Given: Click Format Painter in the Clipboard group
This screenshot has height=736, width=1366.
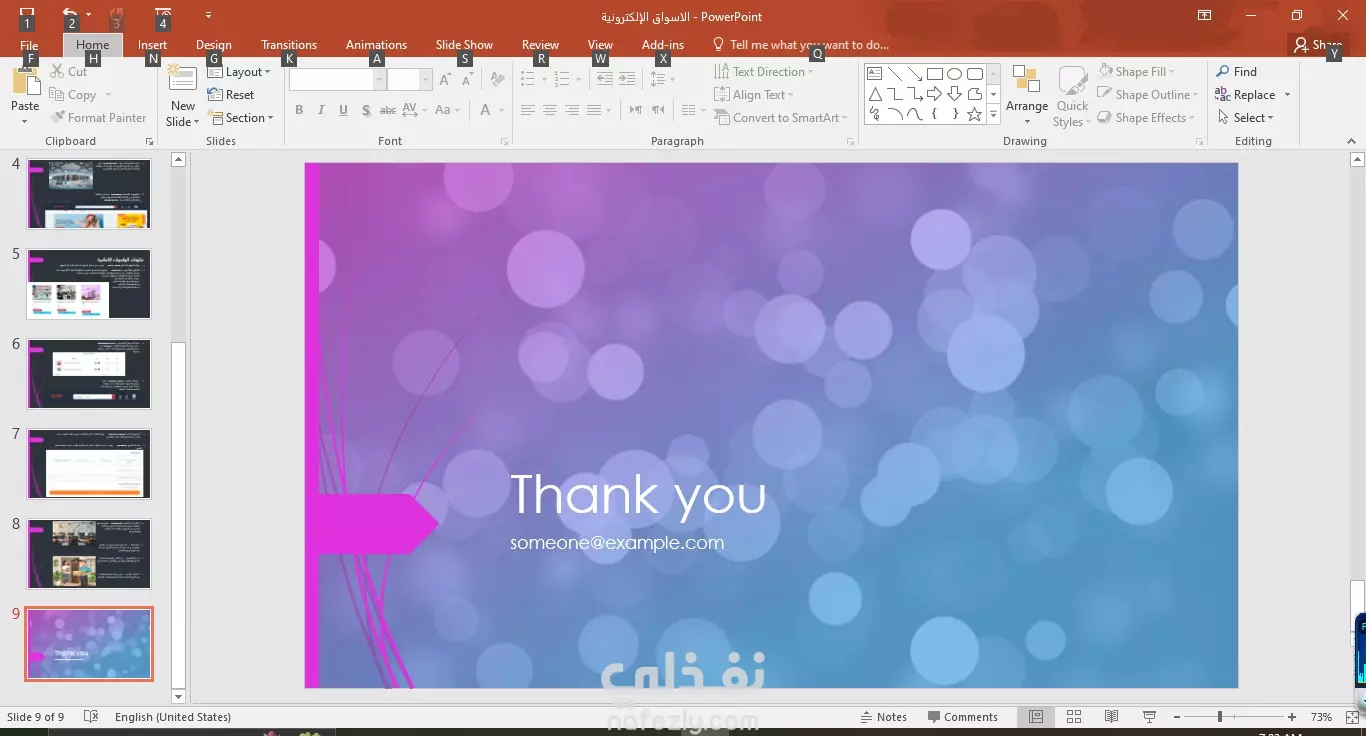Looking at the screenshot, I should (98, 118).
